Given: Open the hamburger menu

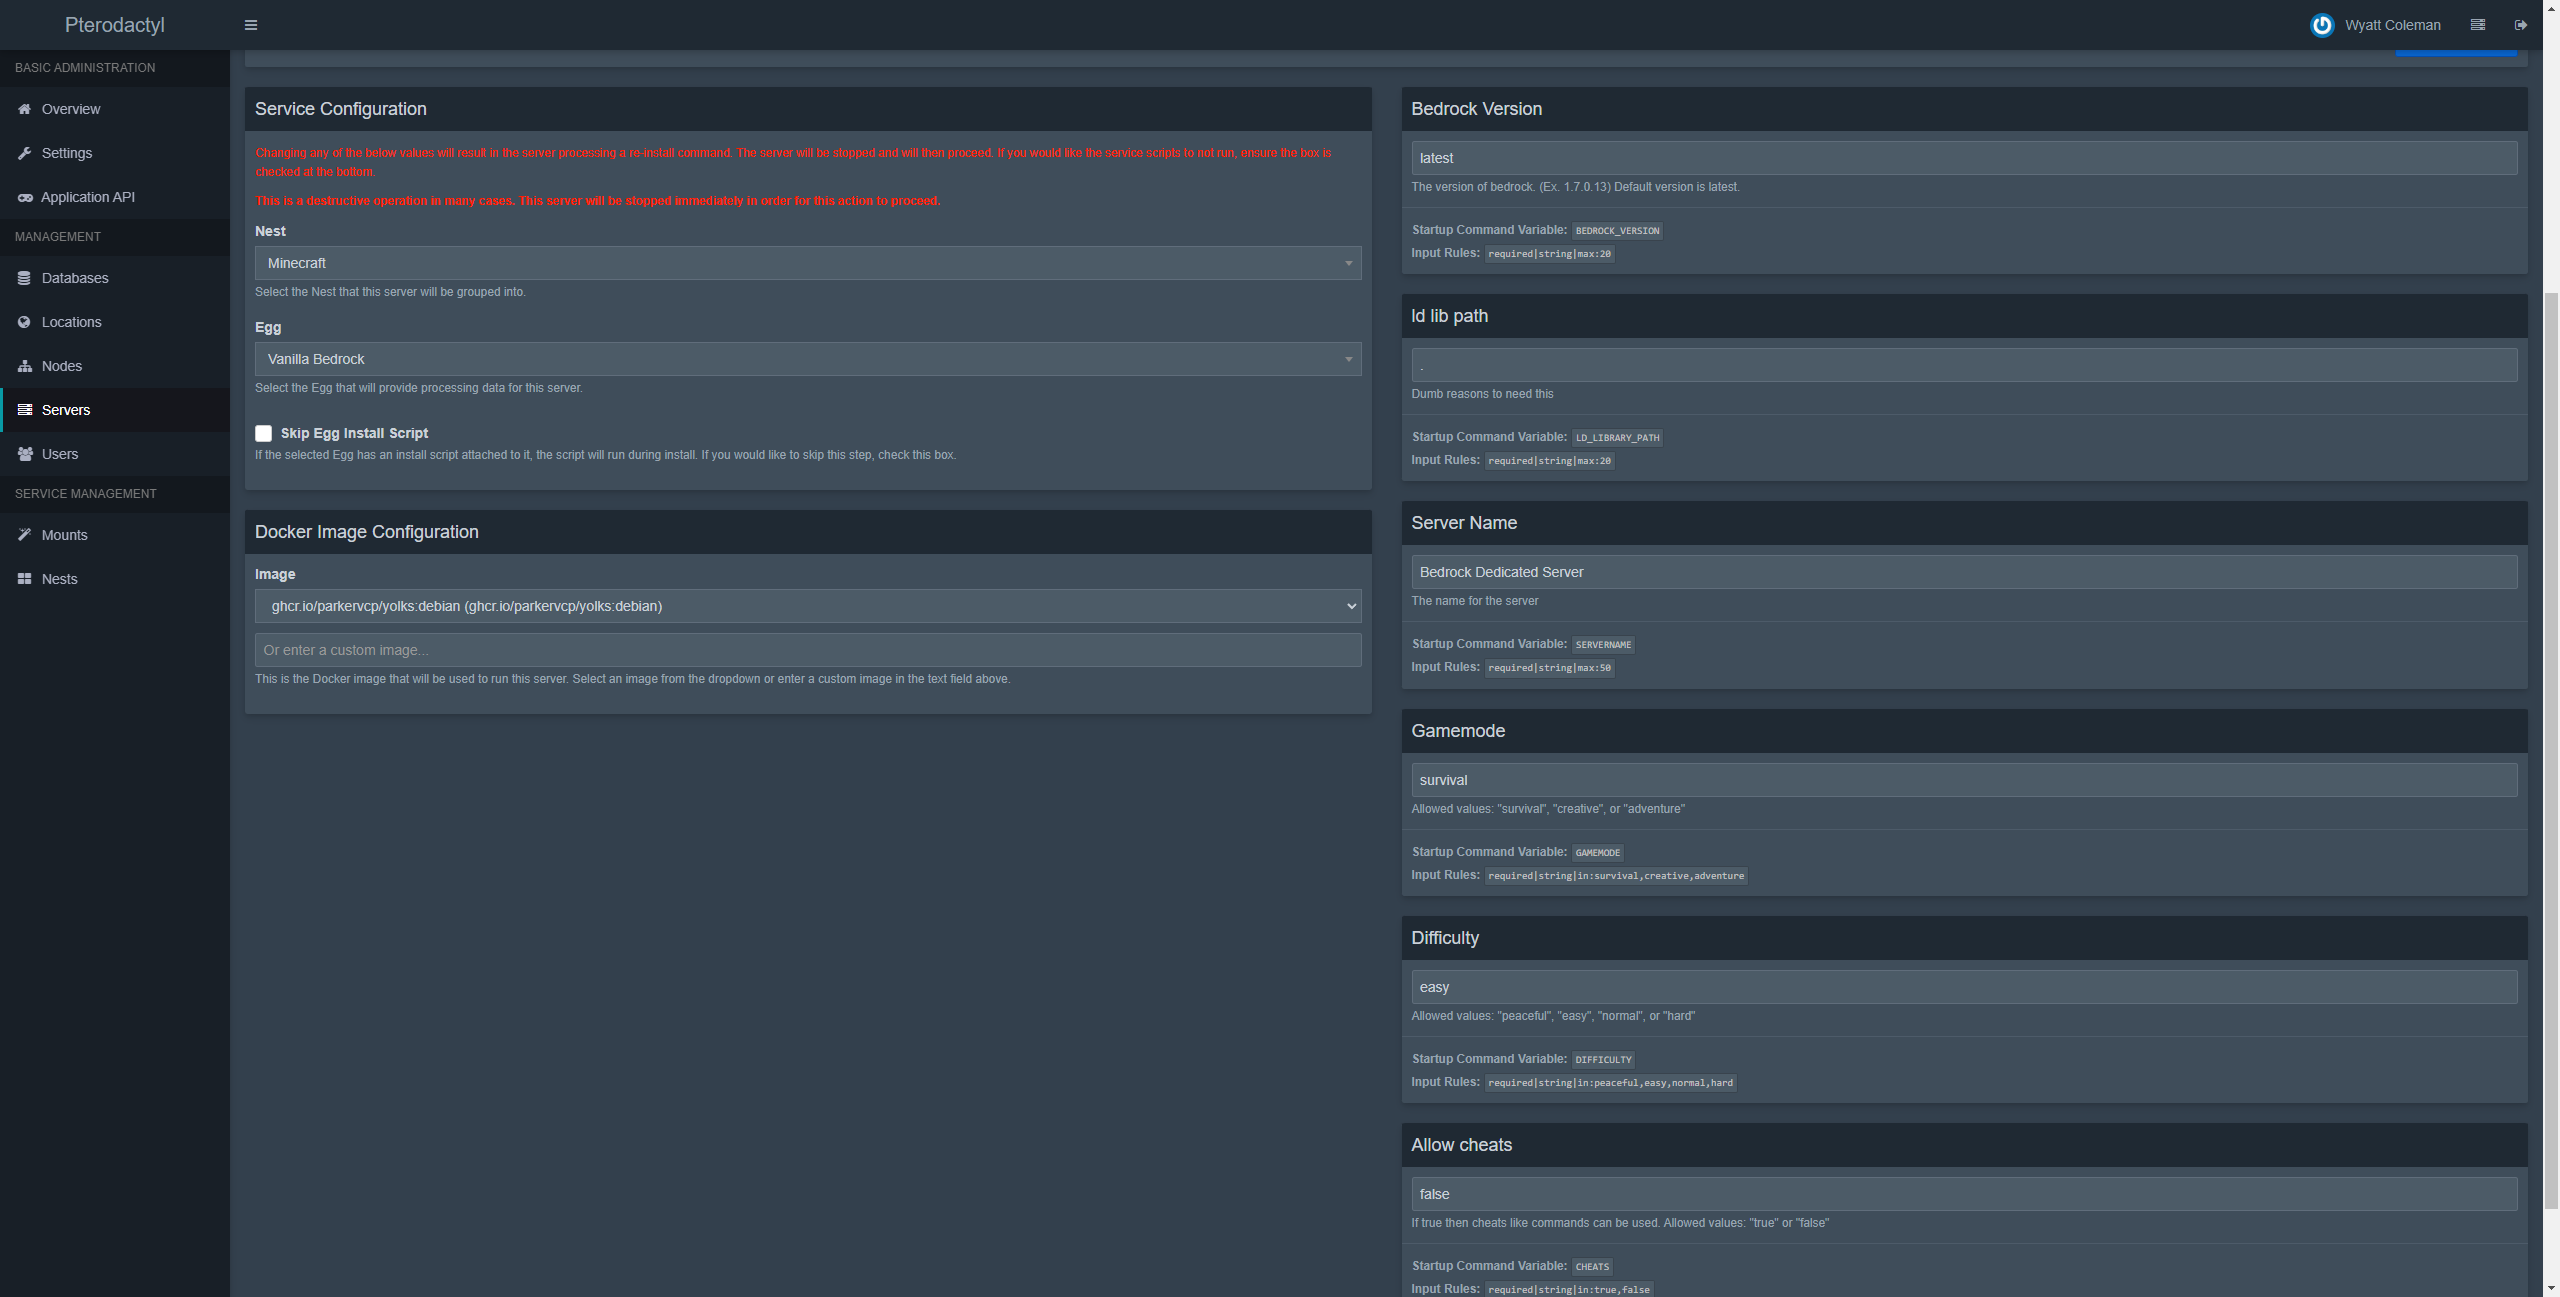Looking at the screenshot, I should pyautogui.click(x=250, y=24).
